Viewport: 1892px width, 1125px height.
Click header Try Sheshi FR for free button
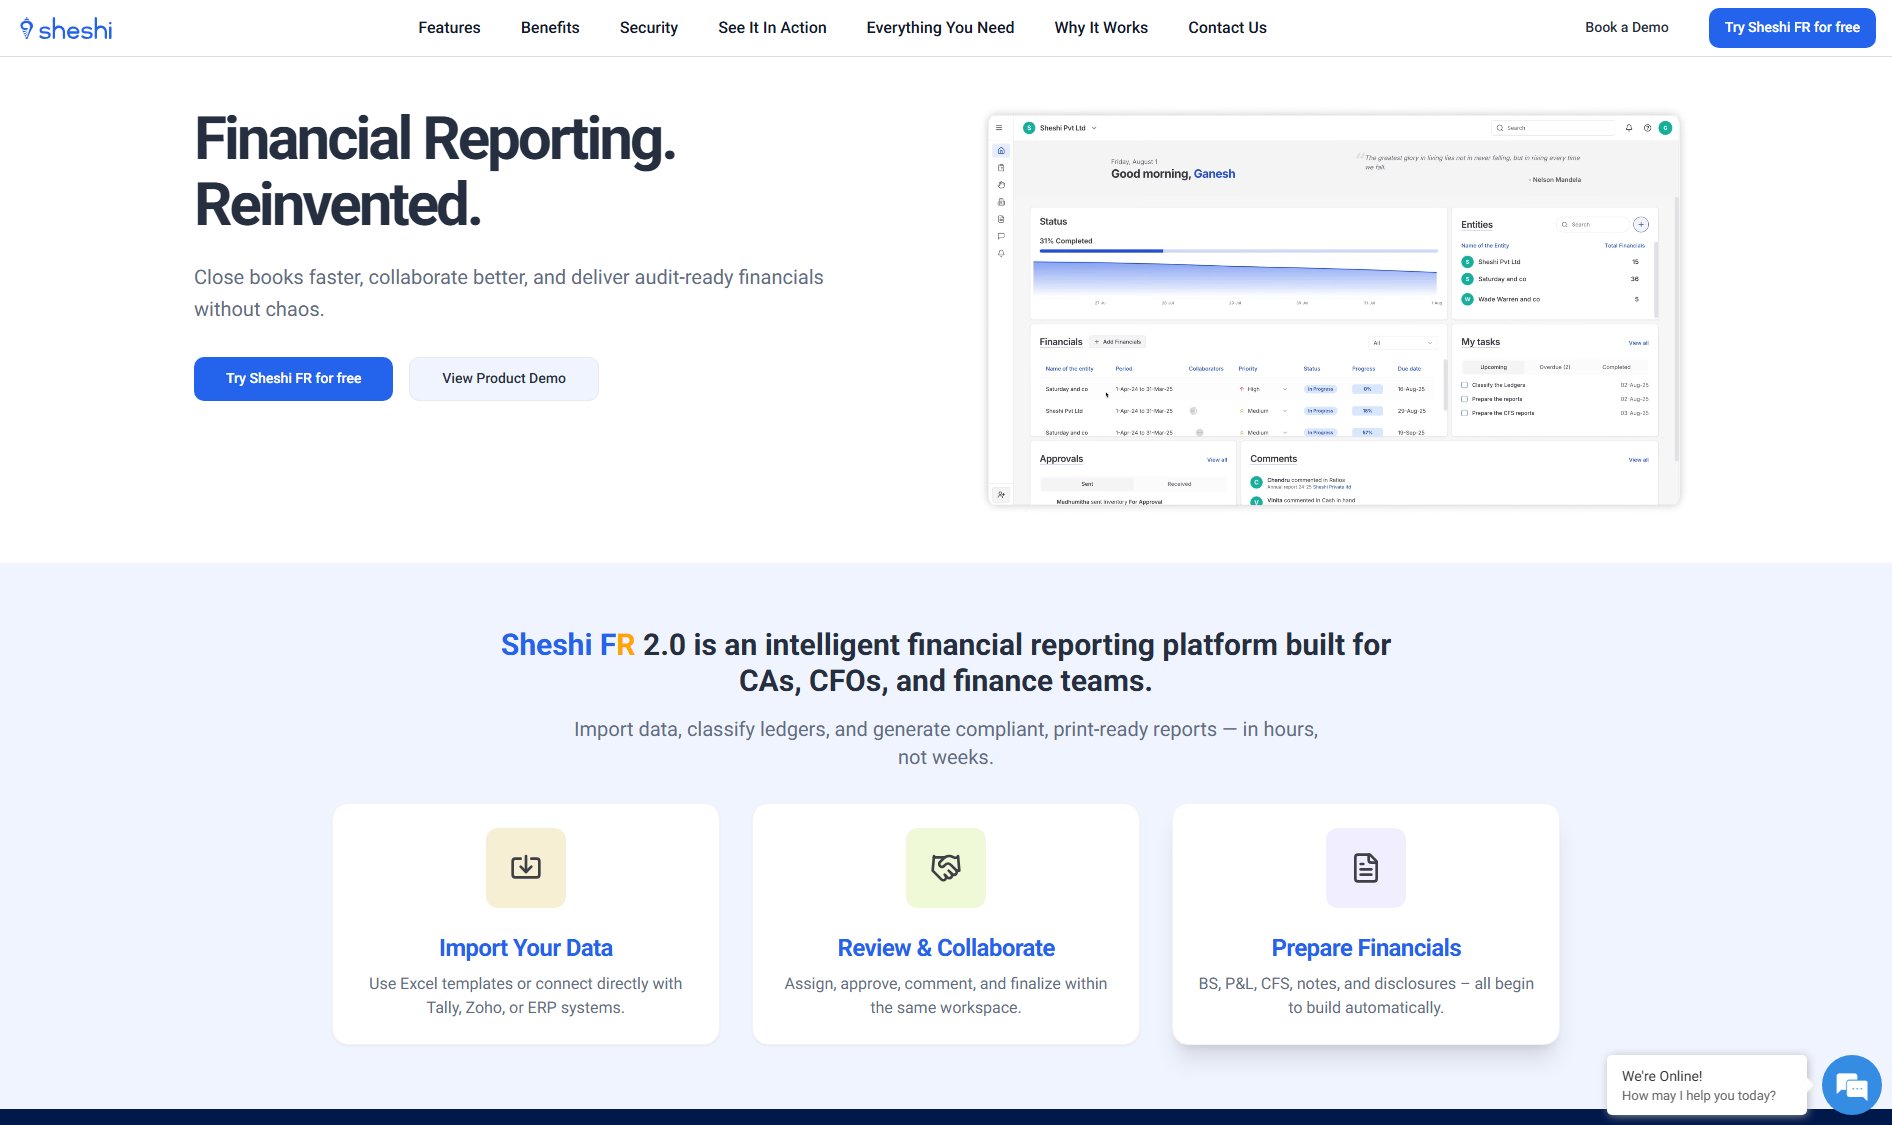tap(1792, 28)
